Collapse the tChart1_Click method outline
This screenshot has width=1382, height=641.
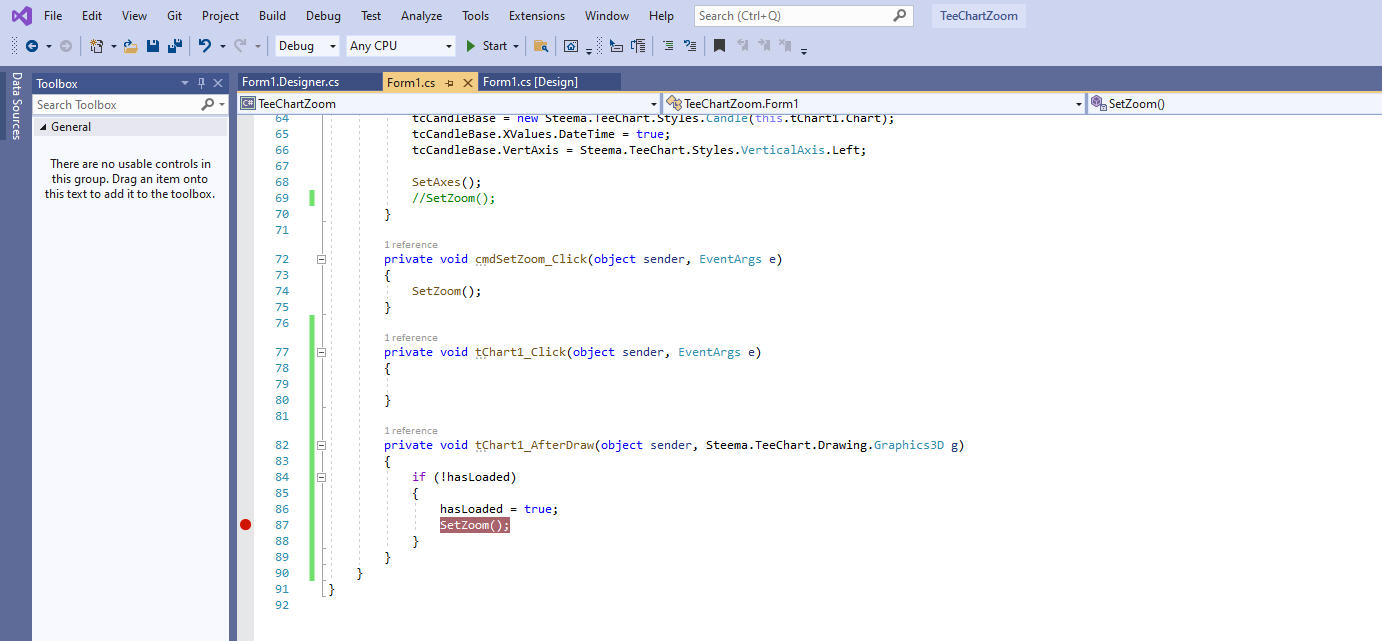[x=321, y=352]
